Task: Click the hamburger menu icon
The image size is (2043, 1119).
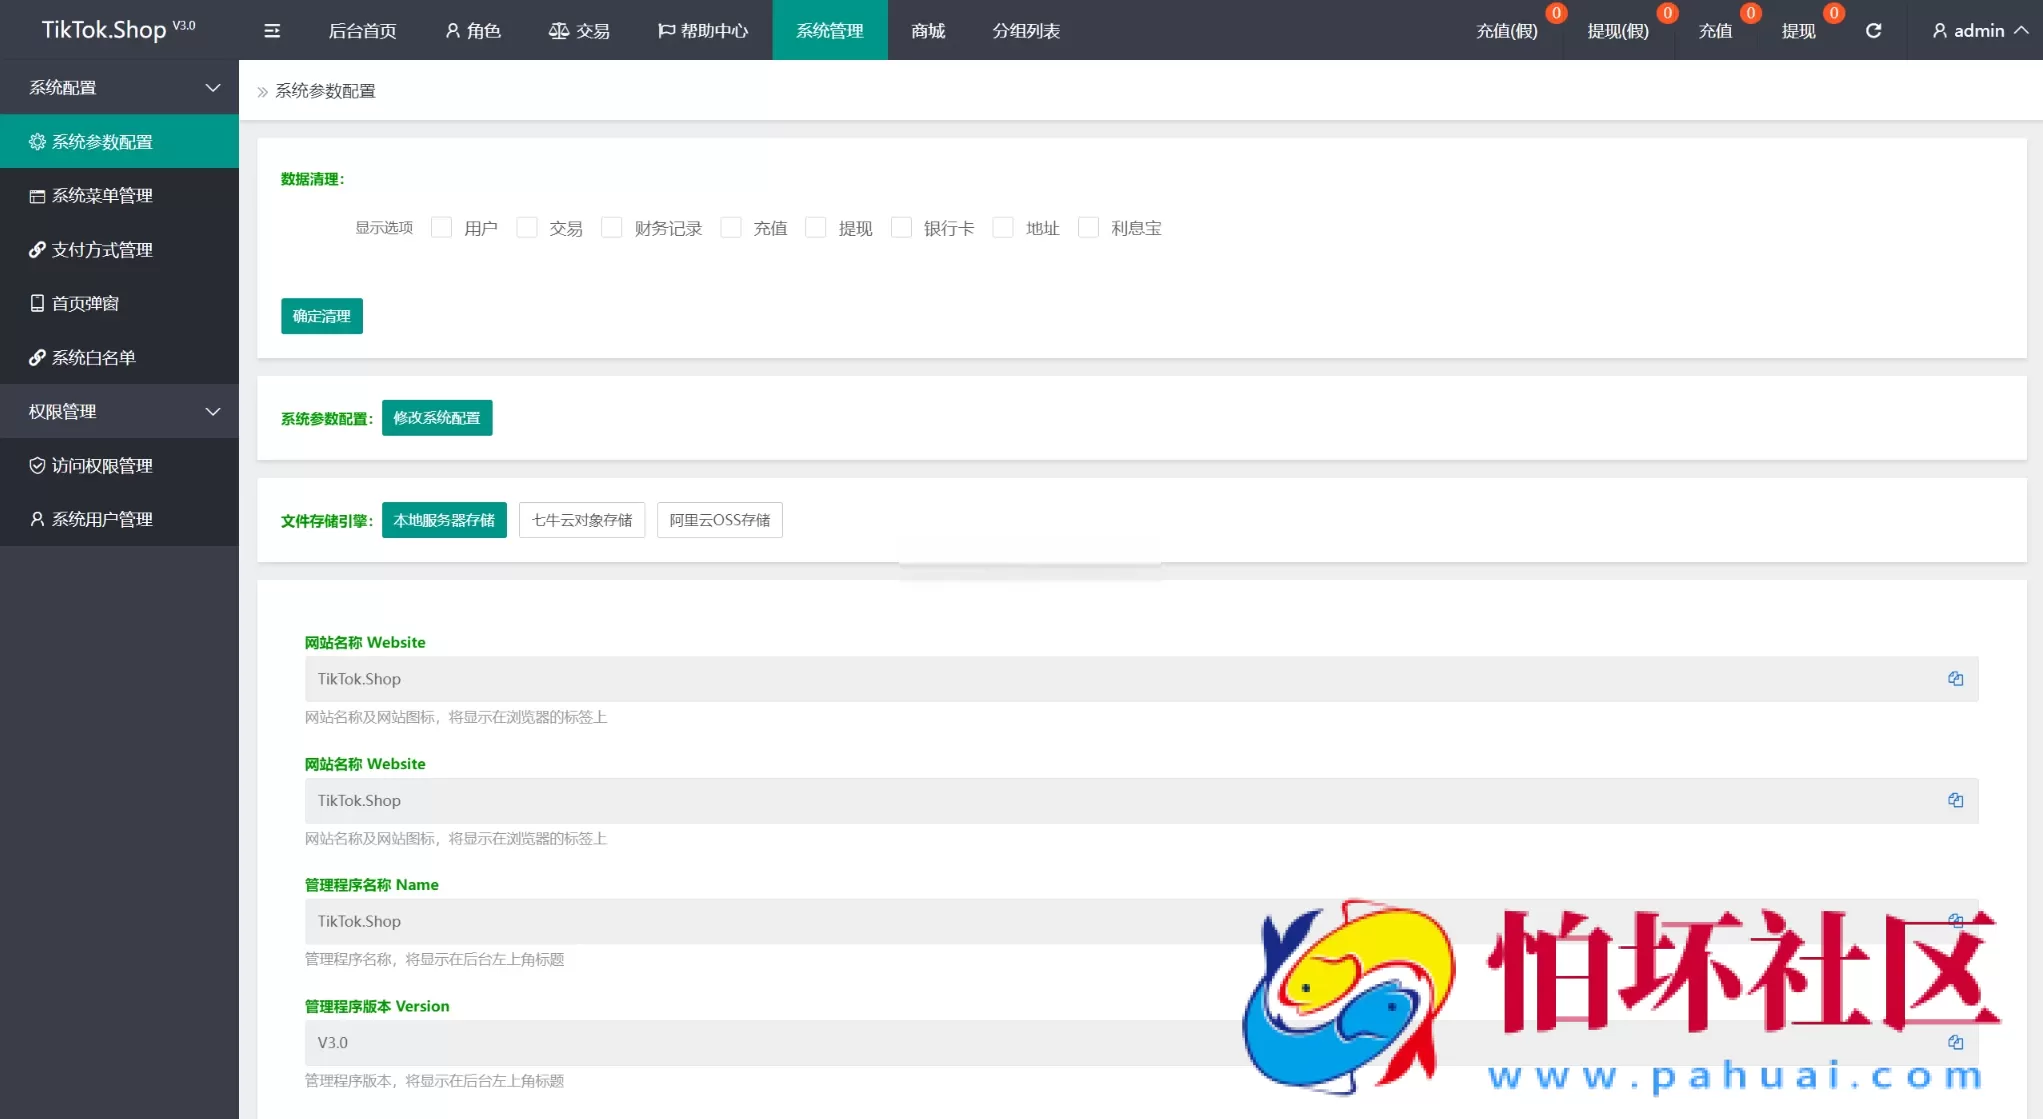Action: coord(271,30)
